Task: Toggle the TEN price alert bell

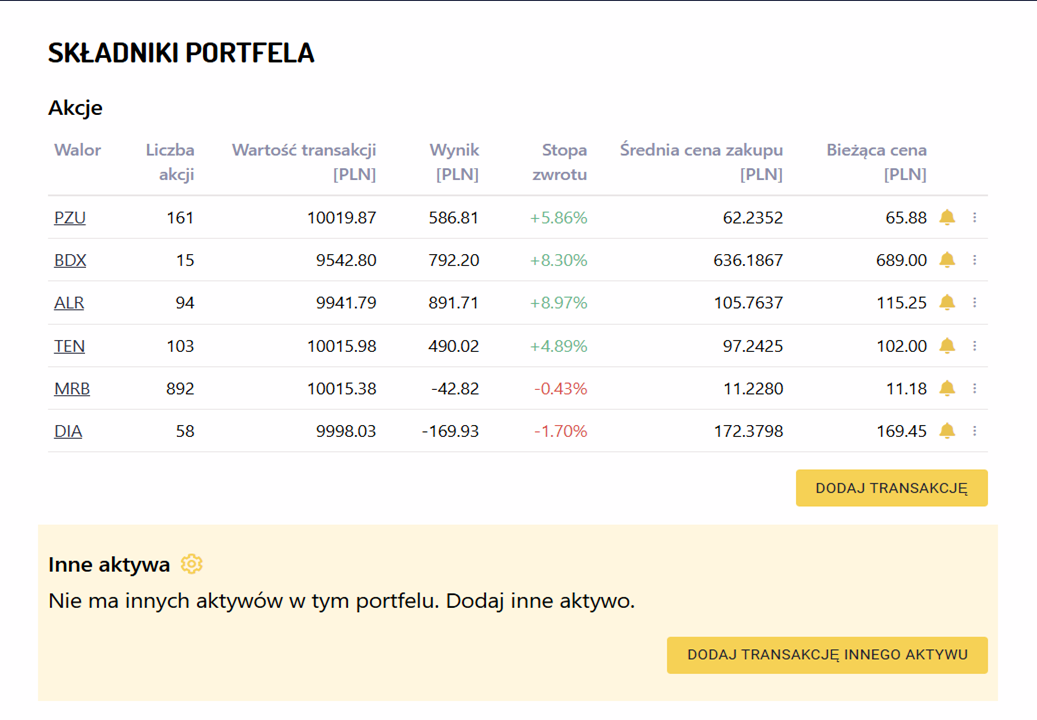Action: pos(947,346)
